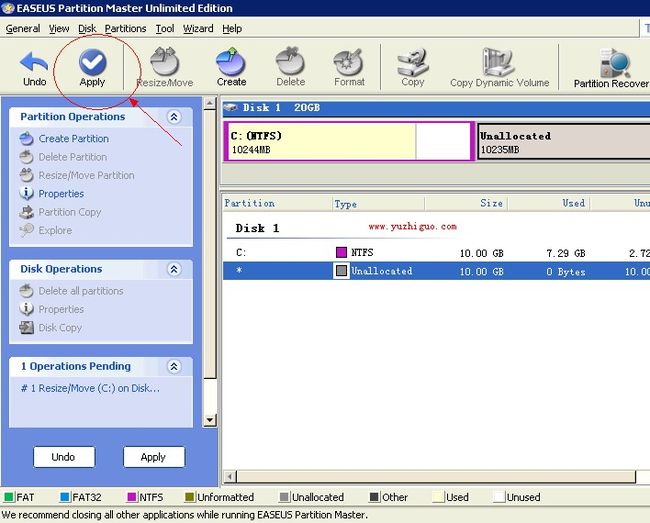Click Explore magnifier sidebar icon
This screenshot has width=650, height=523.
(26, 230)
